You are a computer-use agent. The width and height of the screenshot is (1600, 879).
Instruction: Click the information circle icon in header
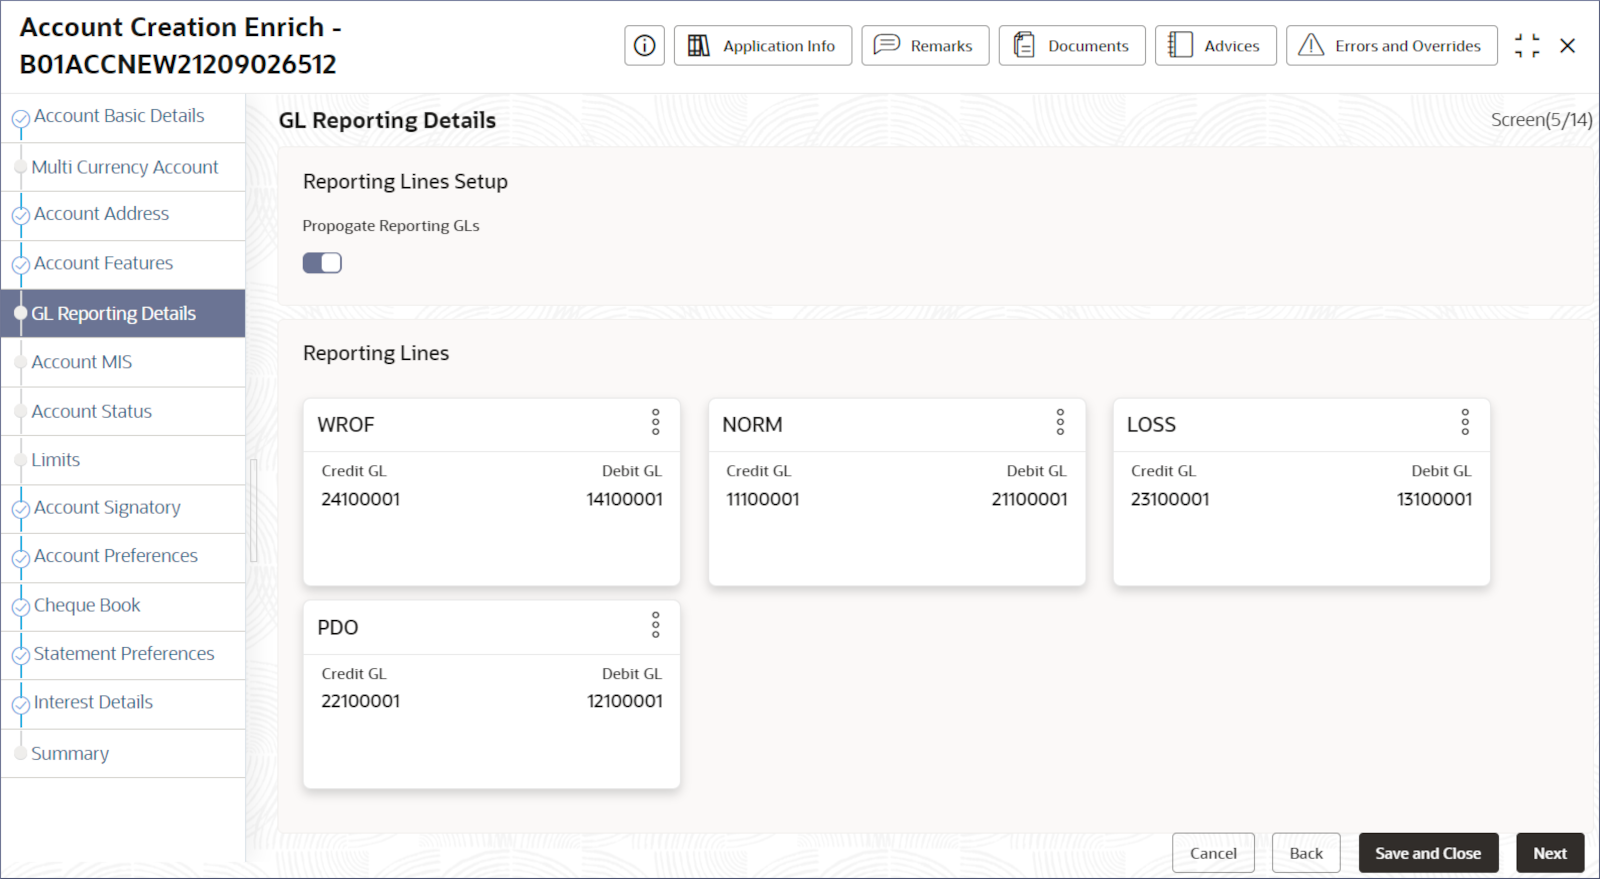coord(644,45)
